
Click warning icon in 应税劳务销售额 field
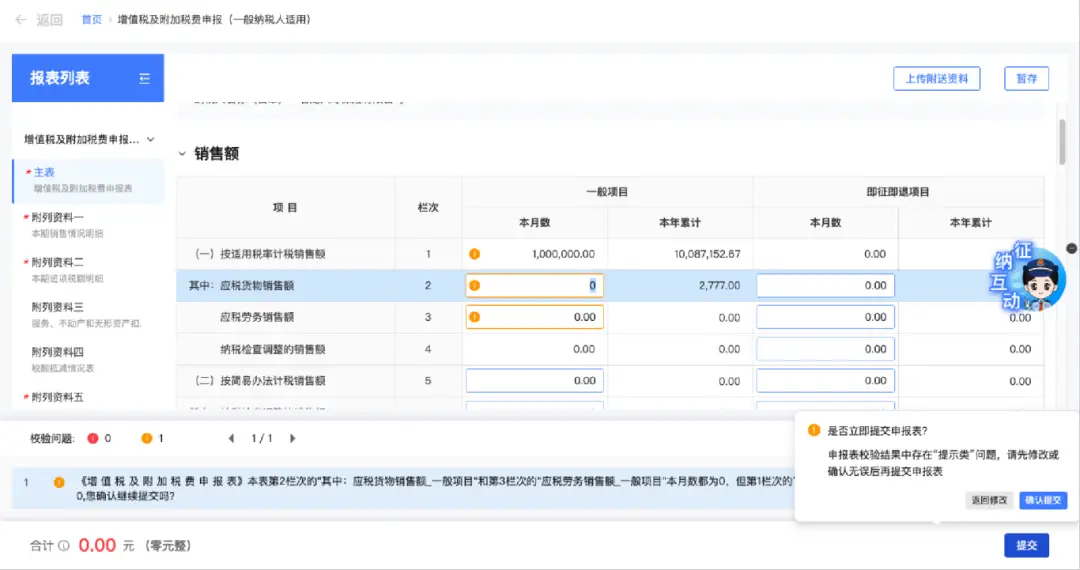(x=475, y=317)
